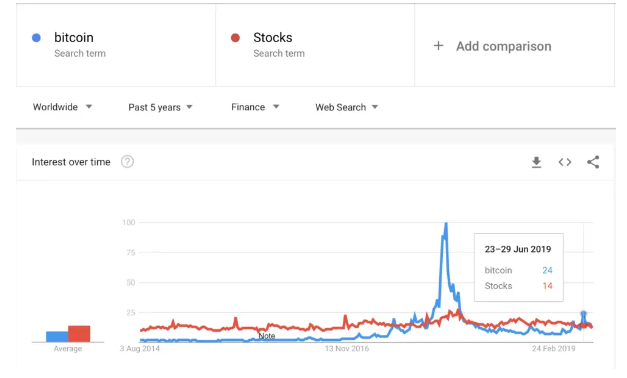Click the red average bar

click(x=79, y=334)
